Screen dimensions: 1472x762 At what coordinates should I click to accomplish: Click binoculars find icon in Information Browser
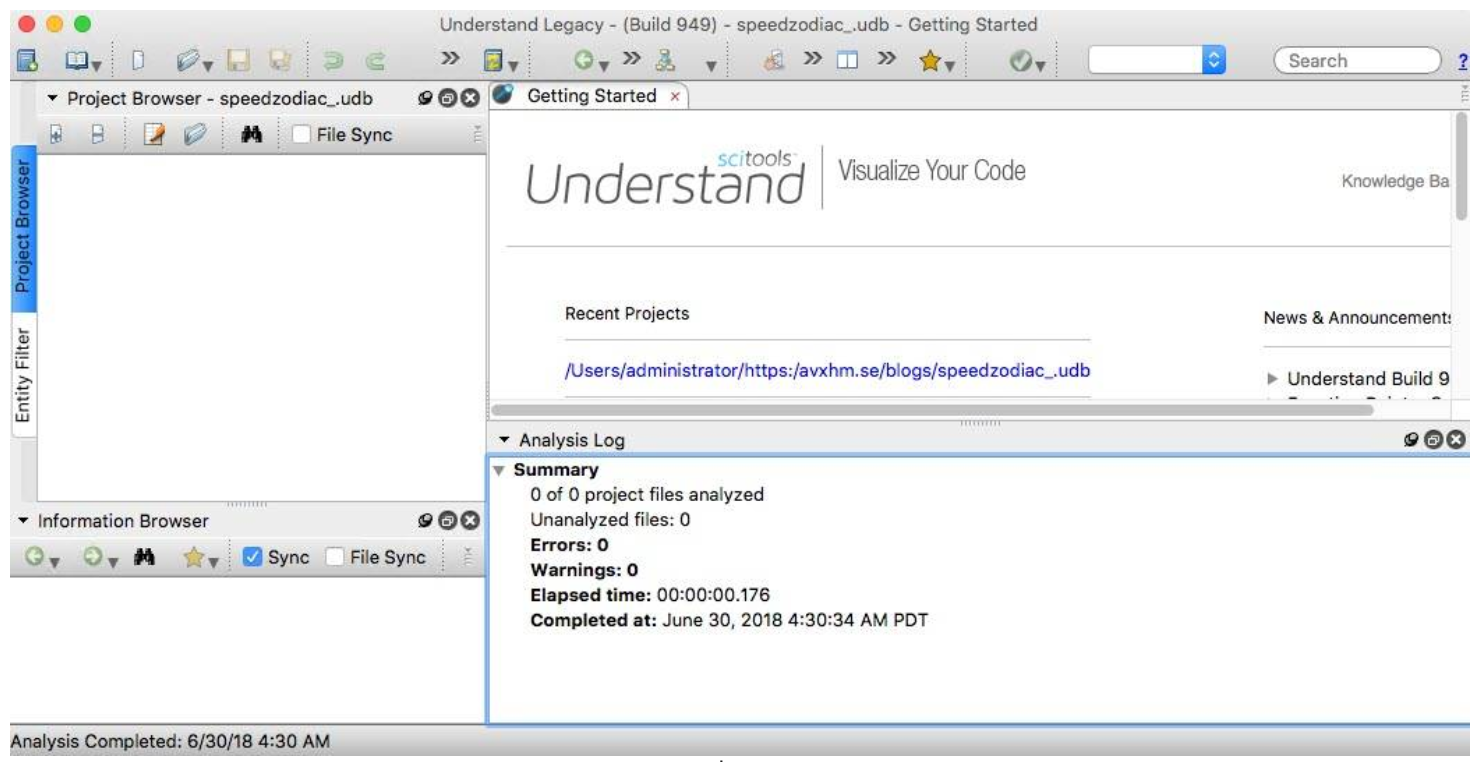tap(144, 558)
